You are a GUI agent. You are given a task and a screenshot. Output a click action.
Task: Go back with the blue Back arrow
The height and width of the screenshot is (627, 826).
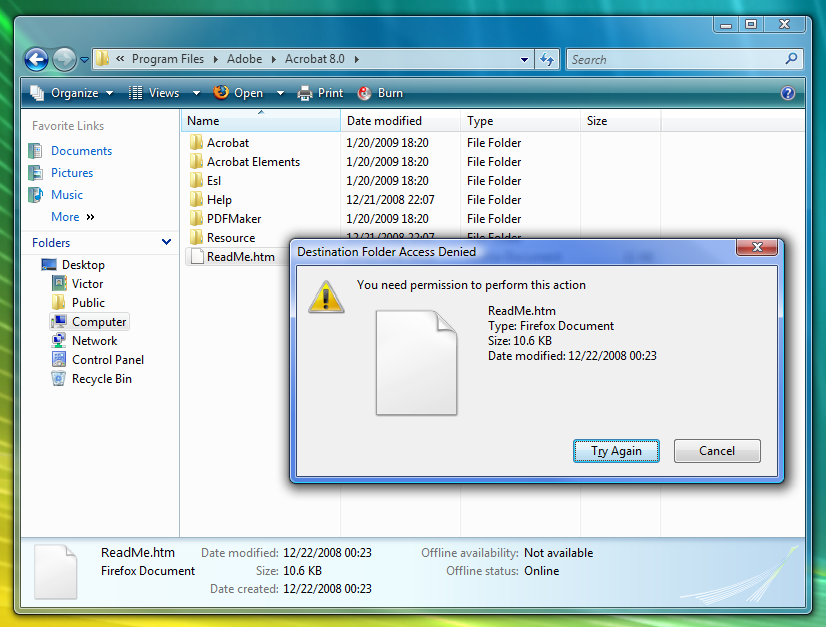(36, 59)
